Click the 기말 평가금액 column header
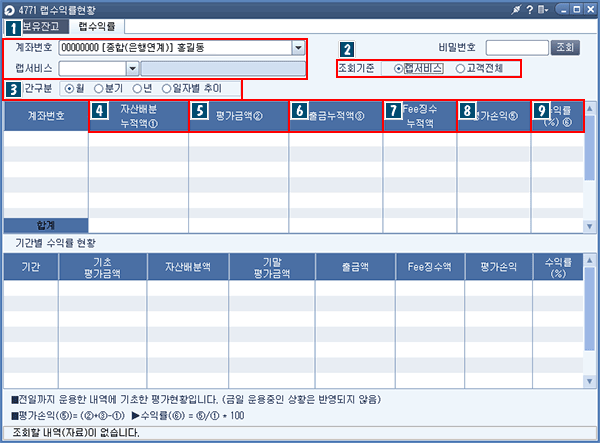The image size is (600, 443). click(x=272, y=267)
